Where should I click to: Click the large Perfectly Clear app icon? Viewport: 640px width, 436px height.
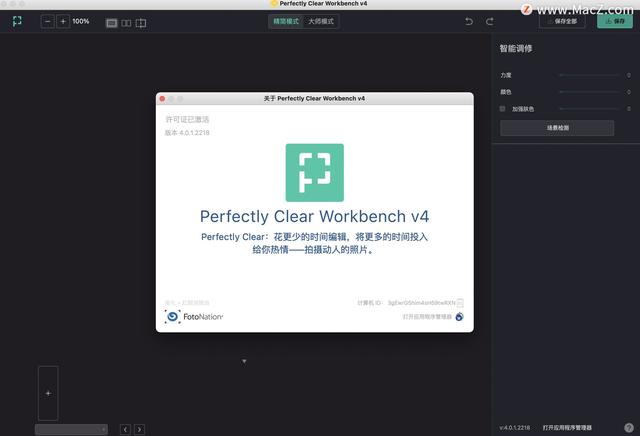[315, 173]
